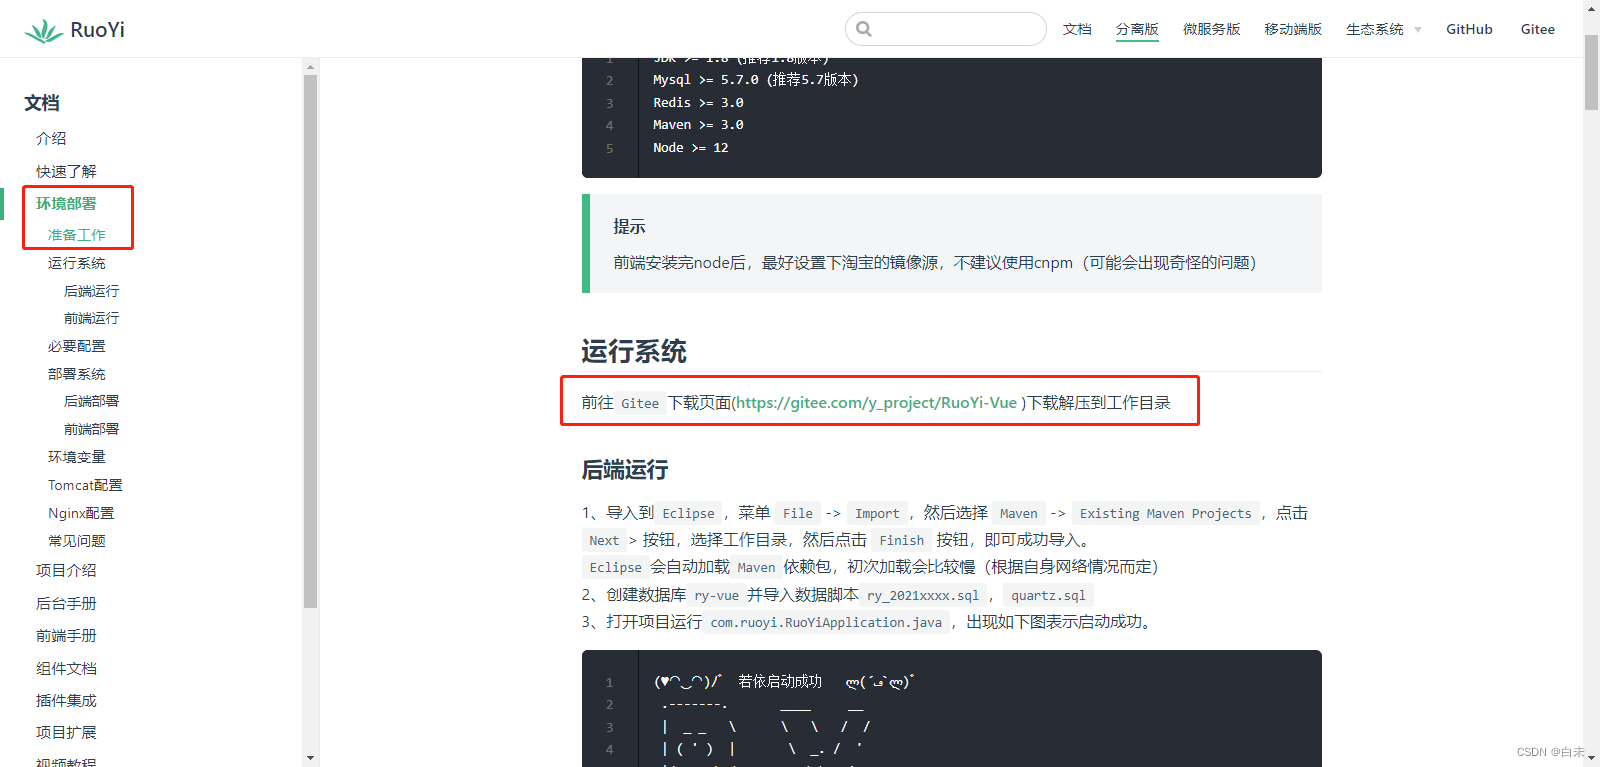Viewport: 1600px width, 767px height.
Task: Click the Gitee inline code label
Action: (640, 403)
